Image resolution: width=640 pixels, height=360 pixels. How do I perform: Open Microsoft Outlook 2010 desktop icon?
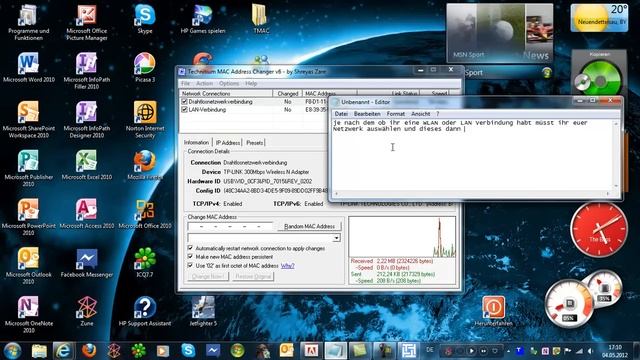pyautogui.click(x=29, y=265)
